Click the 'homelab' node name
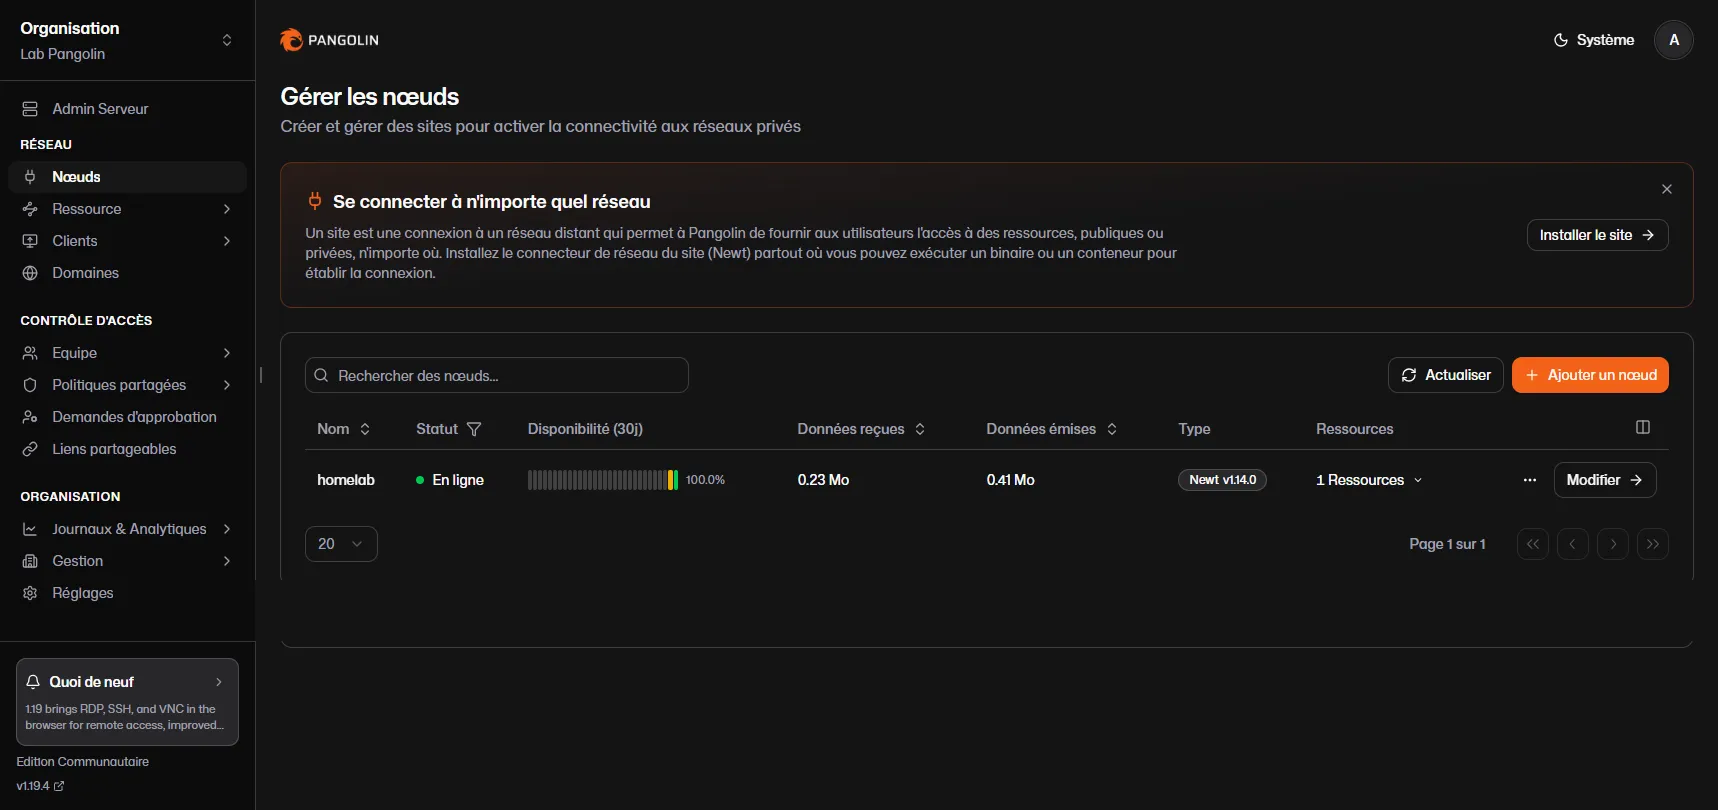This screenshot has width=1718, height=810. (x=346, y=480)
